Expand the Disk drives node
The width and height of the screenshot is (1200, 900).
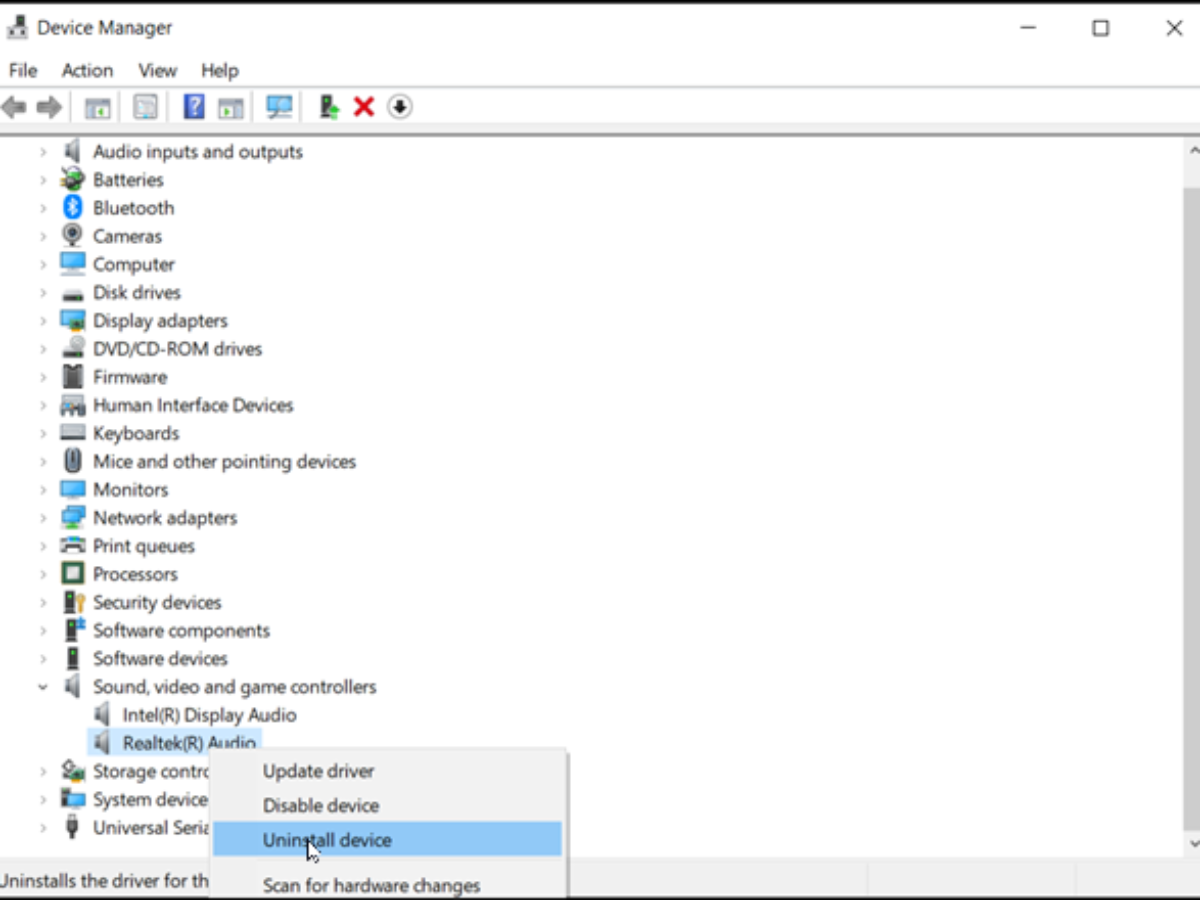coord(43,293)
